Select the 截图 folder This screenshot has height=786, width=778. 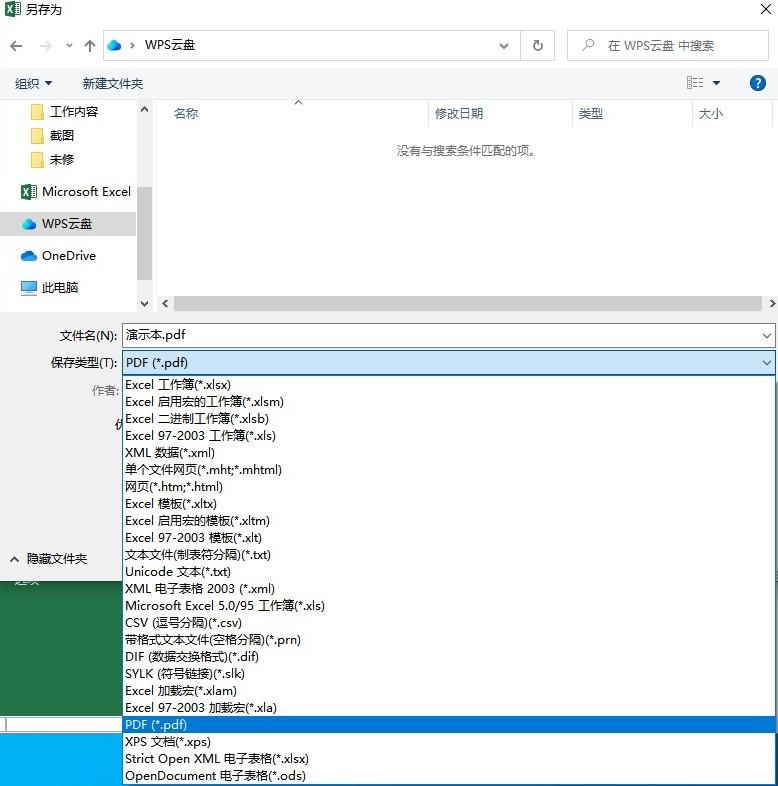pyautogui.click(x=53, y=136)
